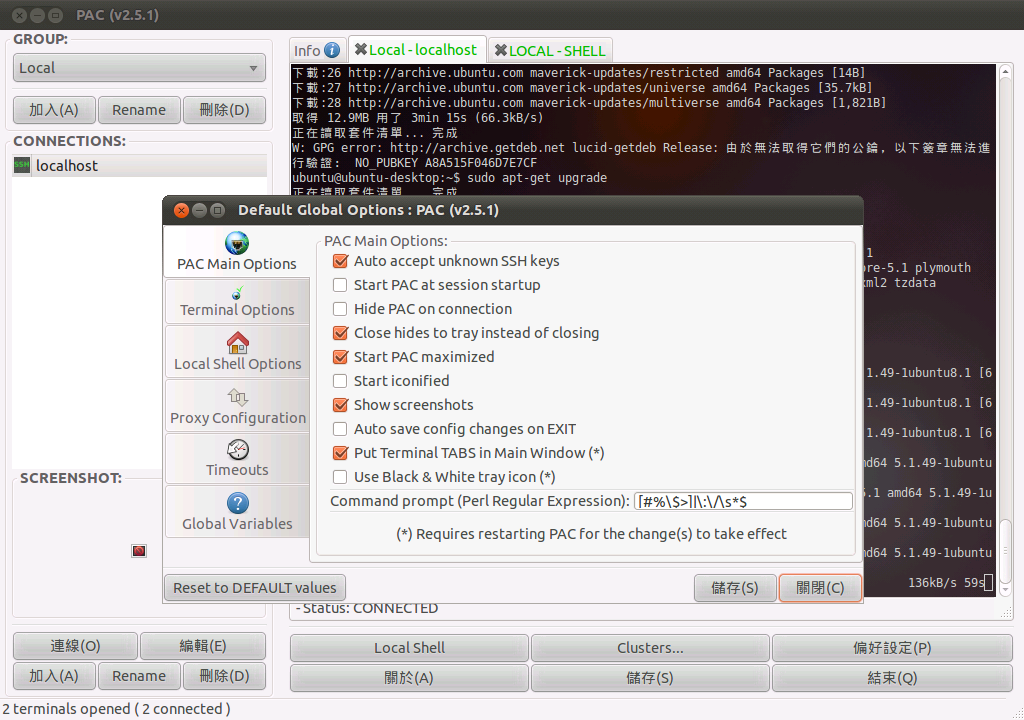Uncheck Show screenshots
Viewport: 1024px width, 720px height.
coord(340,405)
